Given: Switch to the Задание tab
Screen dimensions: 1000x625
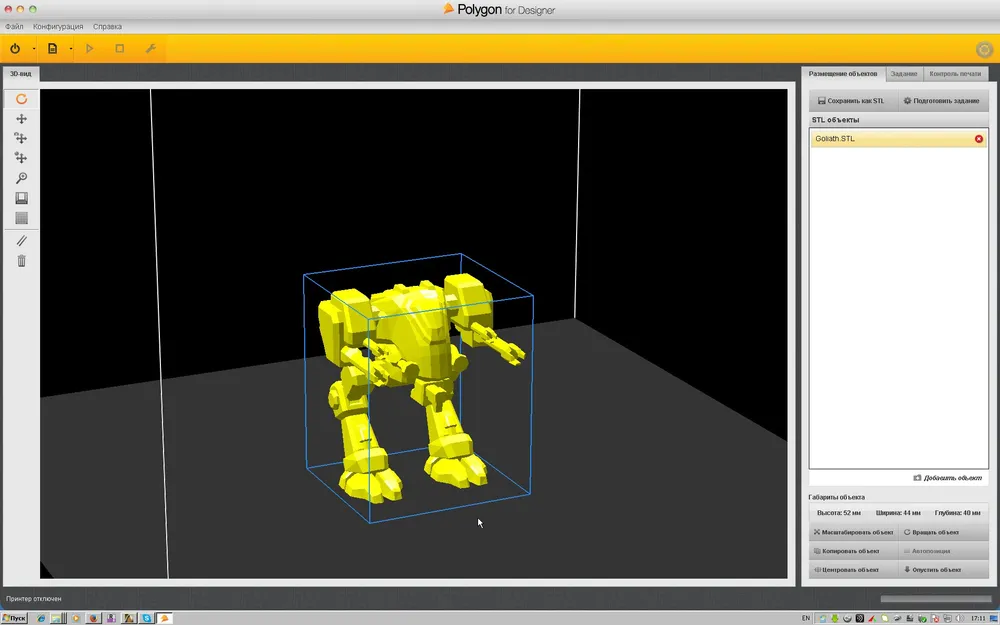Looking at the screenshot, I should point(903,74).
